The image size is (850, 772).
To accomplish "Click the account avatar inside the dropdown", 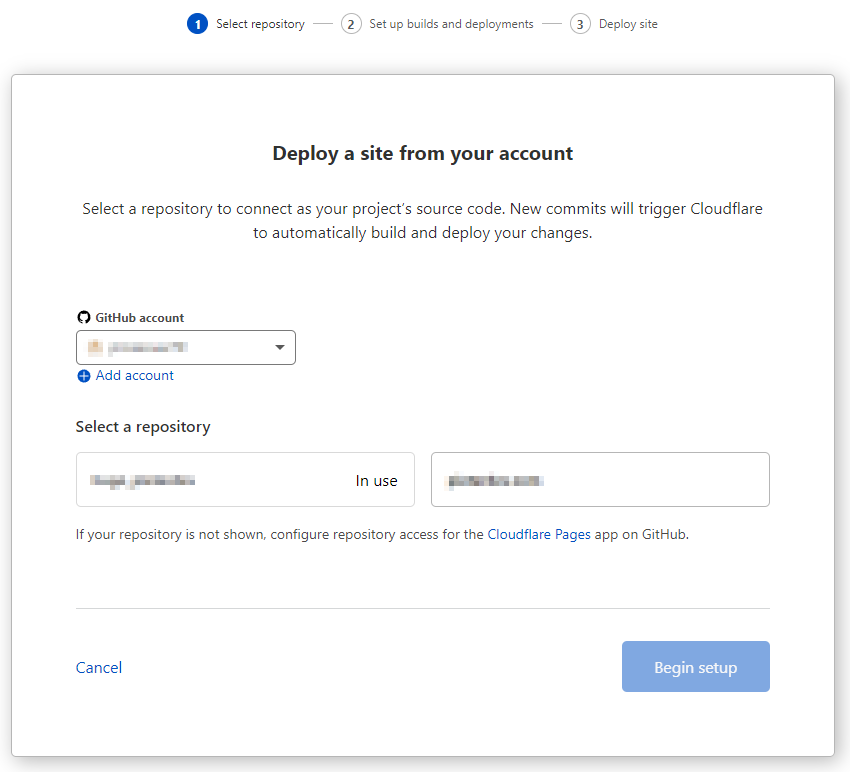I will click(x=96, y=348).
